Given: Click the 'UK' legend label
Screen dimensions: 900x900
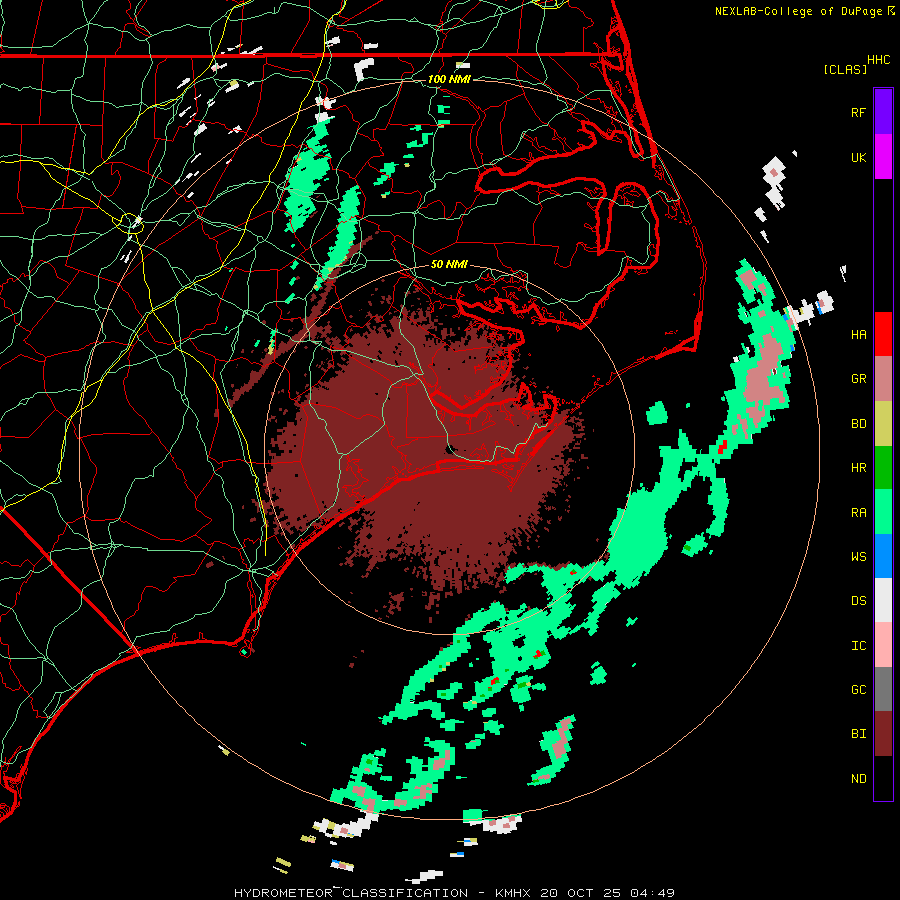Looking at the screenshot, I should (858, 157).
